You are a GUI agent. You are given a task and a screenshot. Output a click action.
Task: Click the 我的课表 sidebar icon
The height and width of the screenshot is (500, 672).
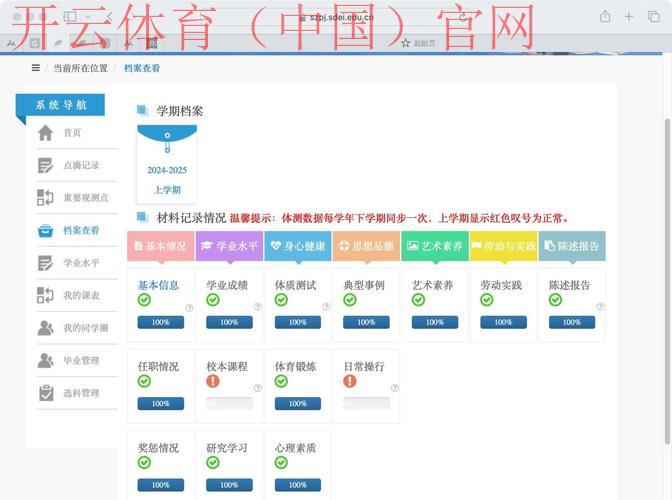[45, 296]
